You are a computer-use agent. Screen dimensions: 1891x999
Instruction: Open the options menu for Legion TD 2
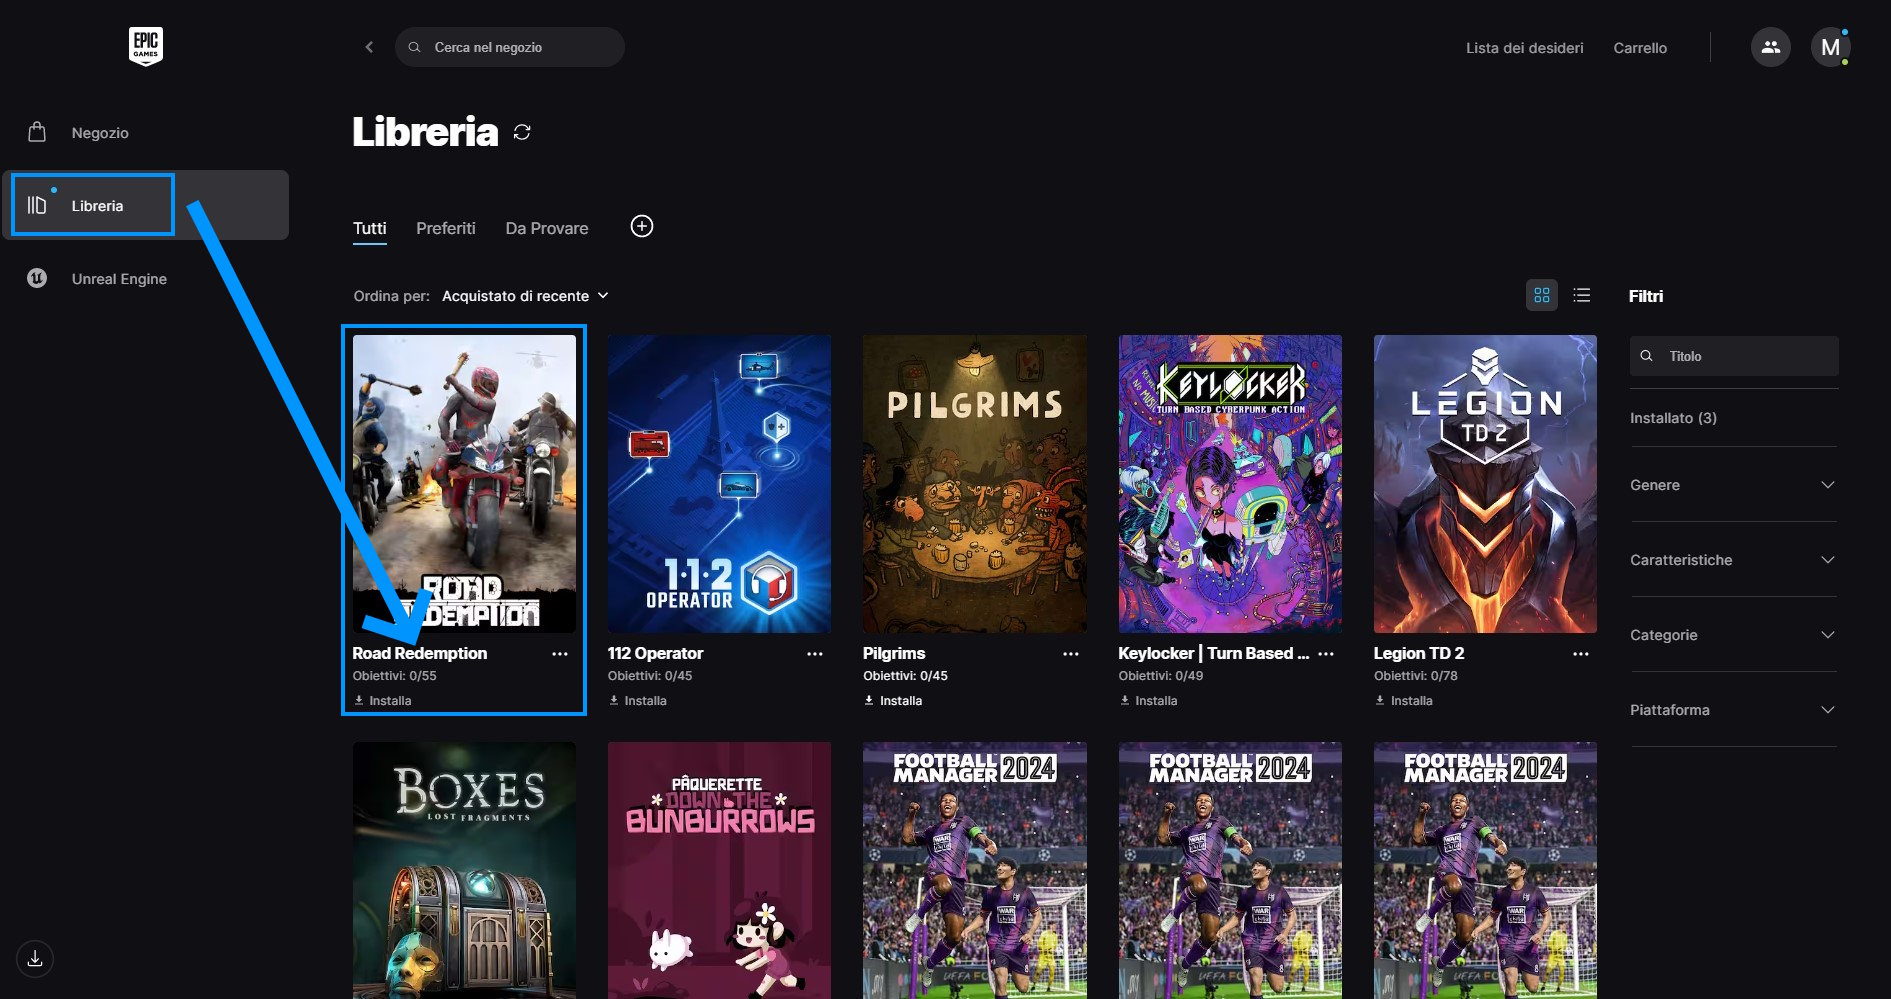pos(1581,654)
